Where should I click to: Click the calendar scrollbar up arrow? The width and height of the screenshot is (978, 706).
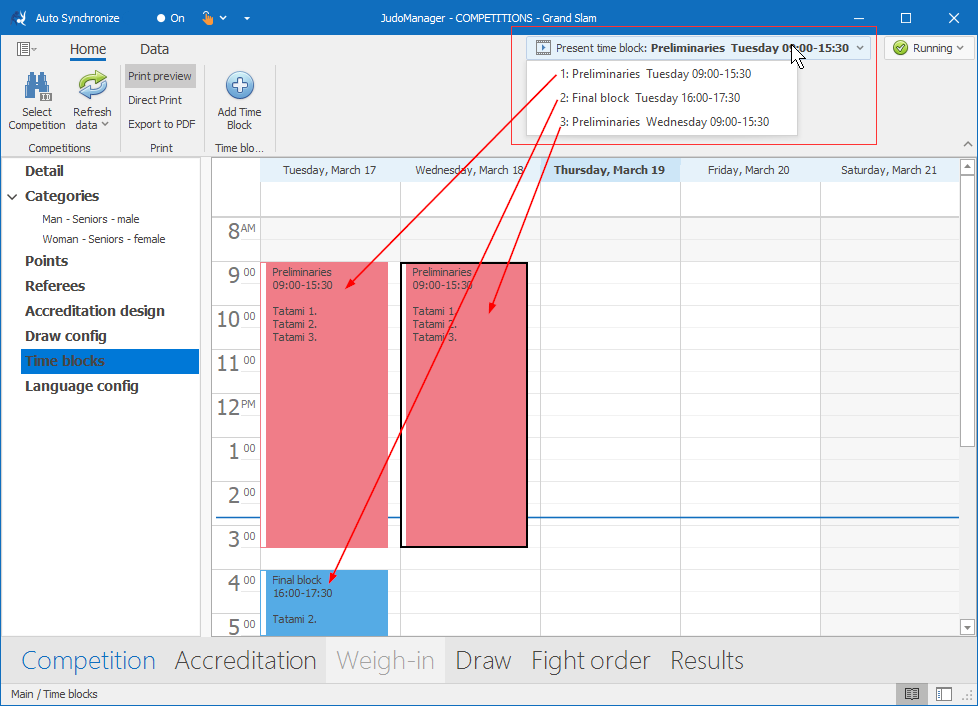(x=967, y=167)
